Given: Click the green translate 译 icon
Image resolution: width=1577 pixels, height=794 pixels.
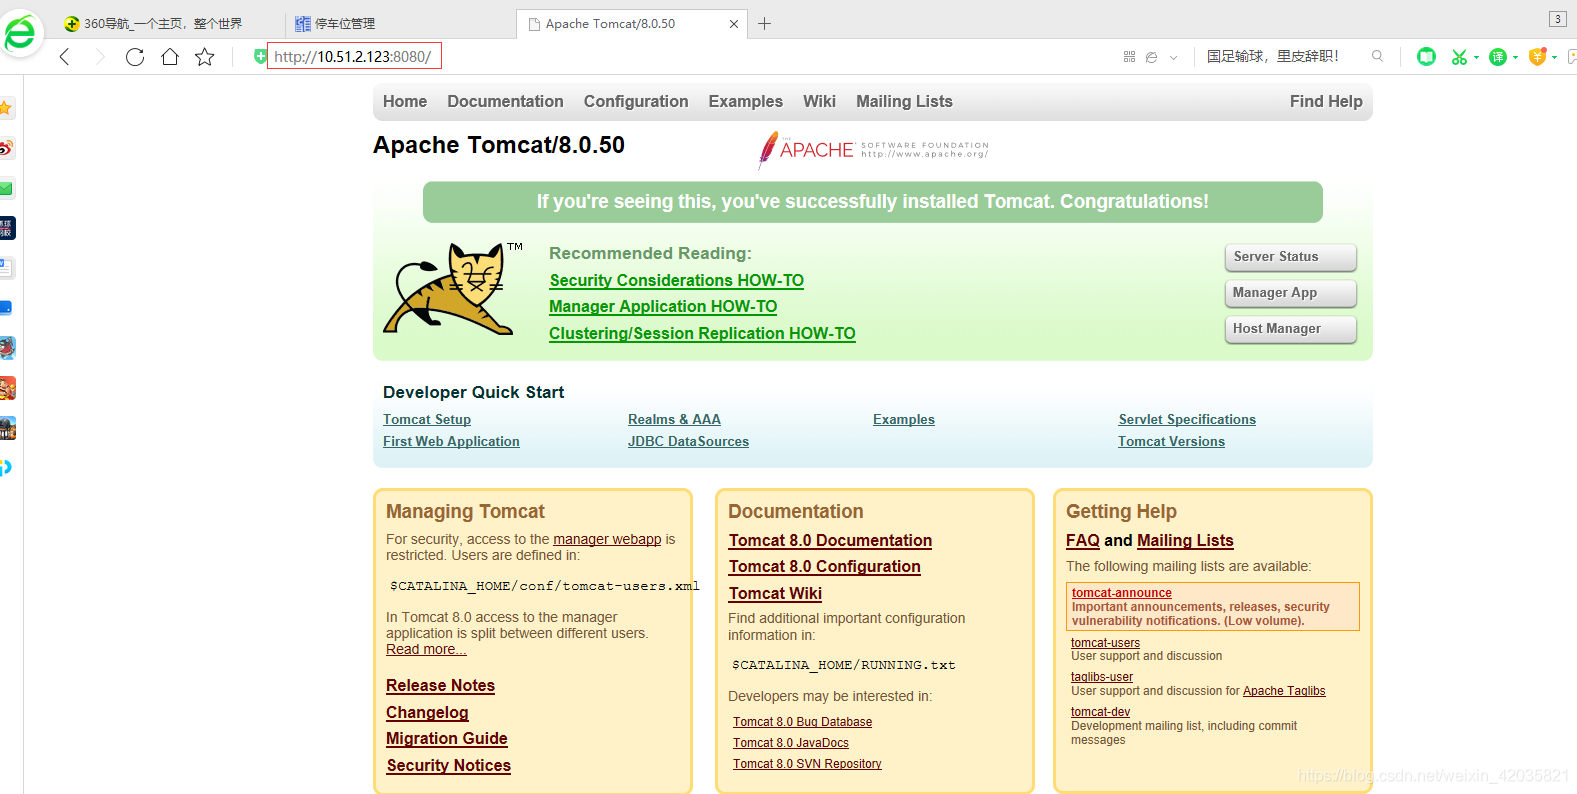Looking at the screenshot, I should tap(1498, 57).
